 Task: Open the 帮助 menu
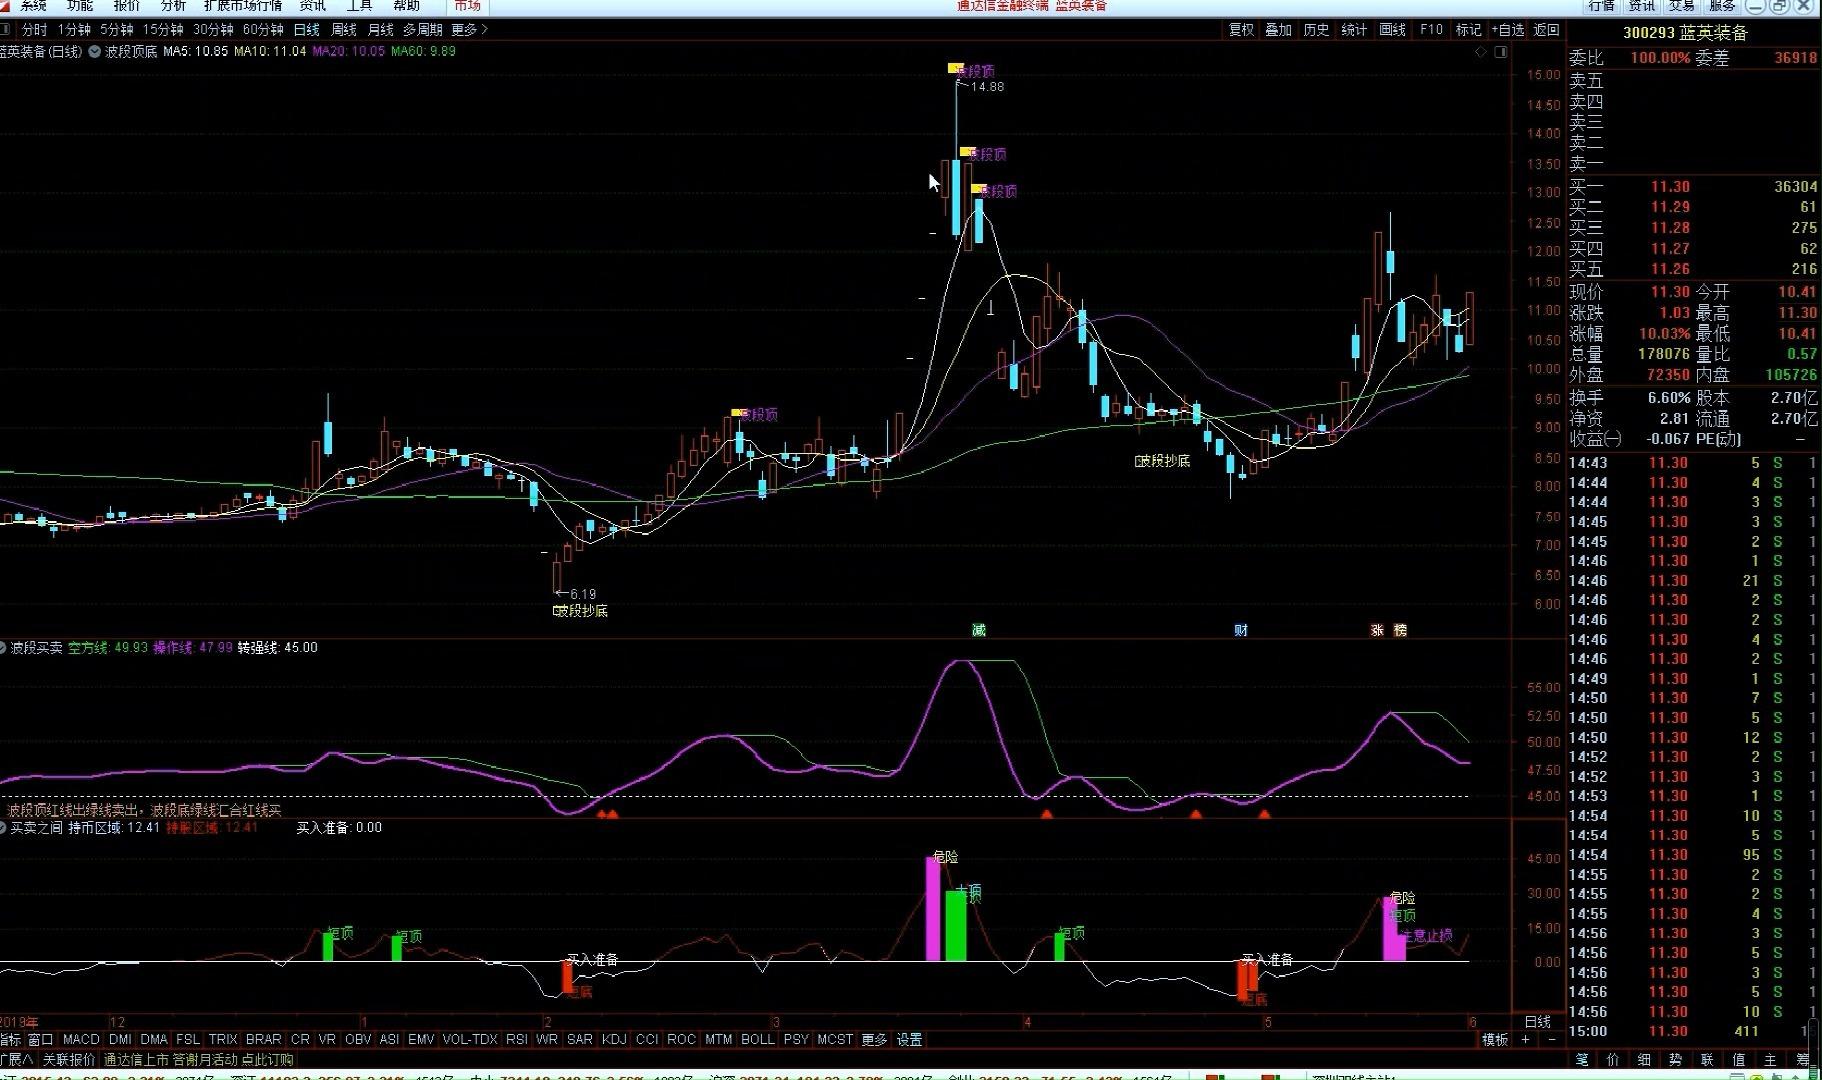[x=406, y=6]
